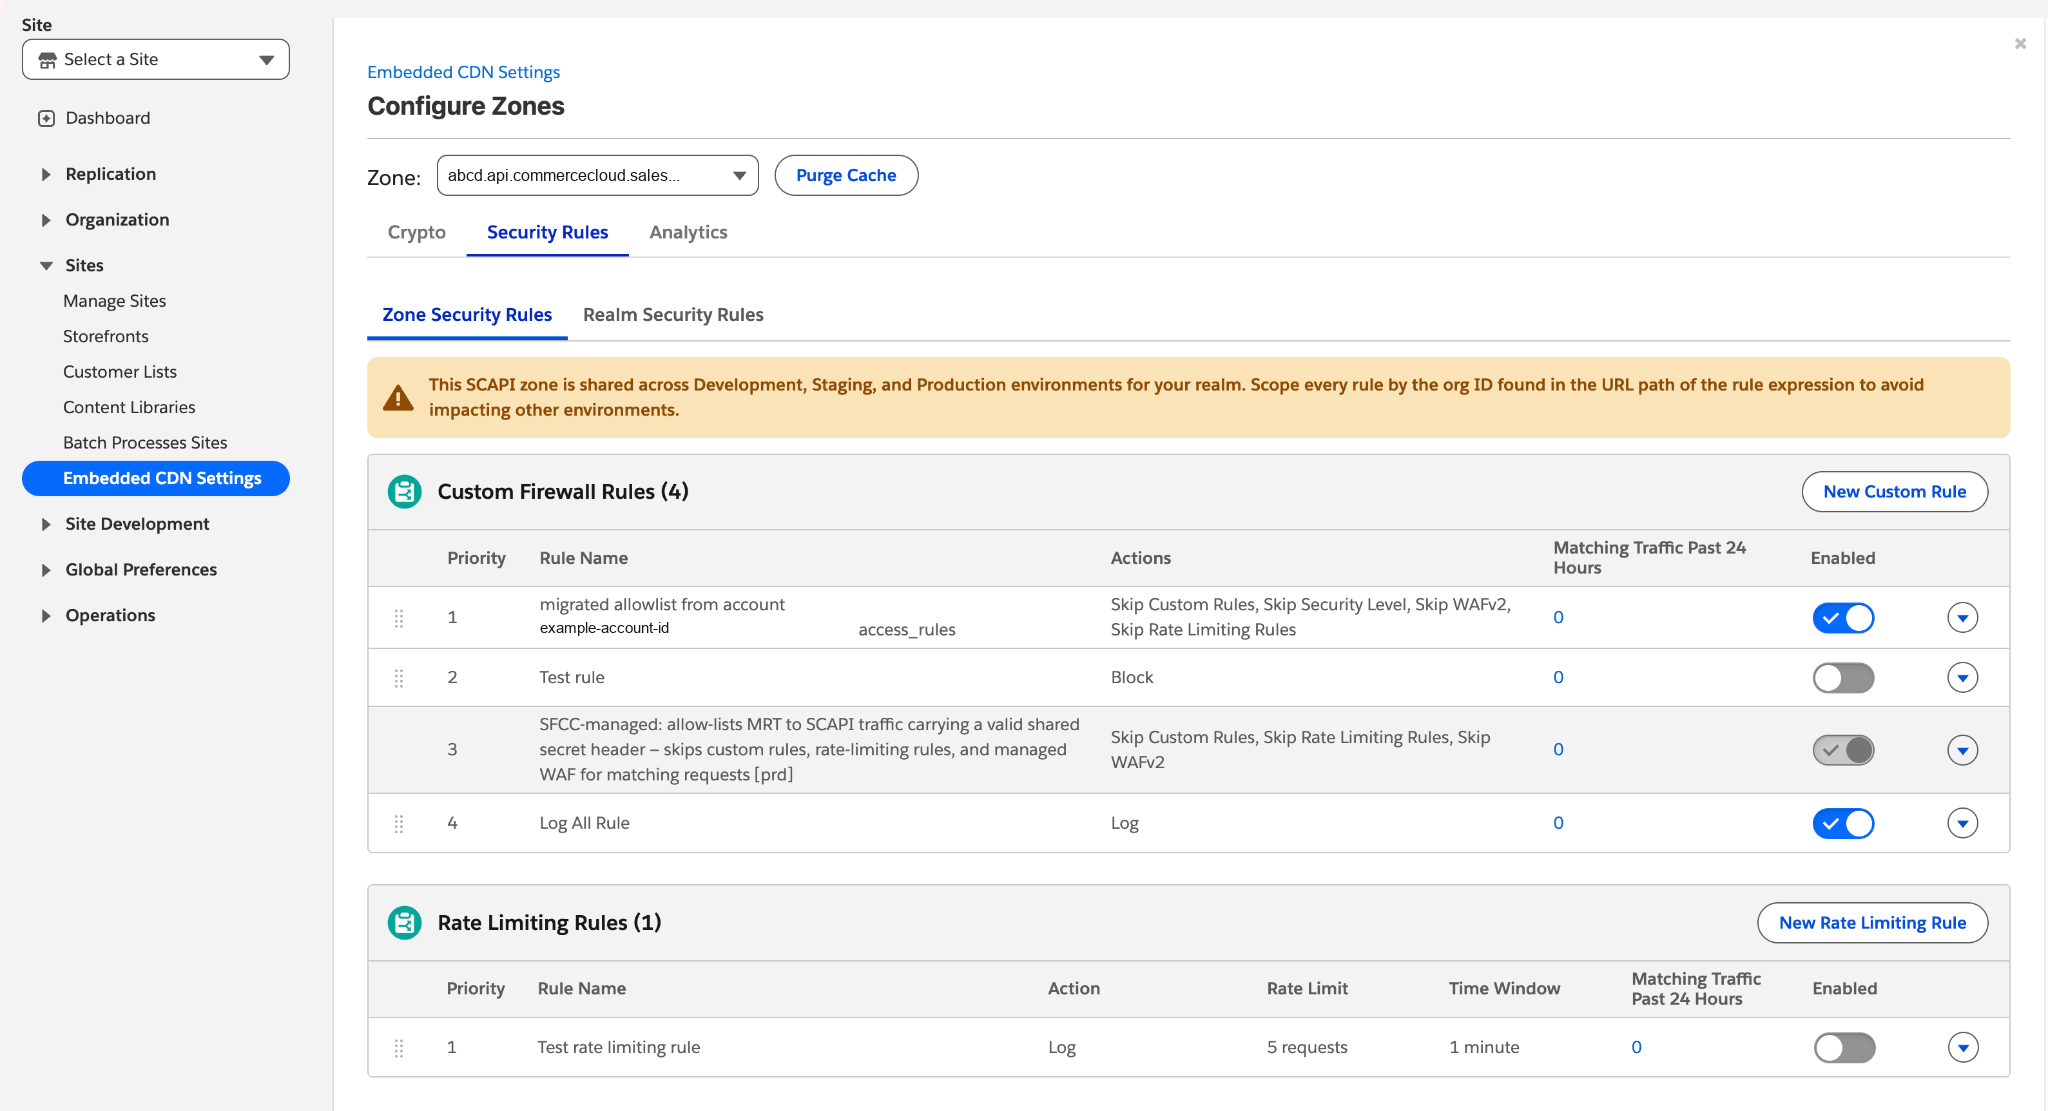
Task: Click the Purge Cache button
Action: tap(846, 175)
